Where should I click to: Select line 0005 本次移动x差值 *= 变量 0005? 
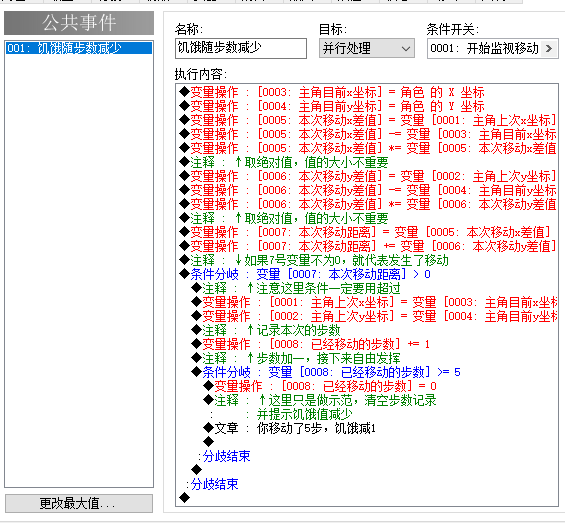368,149
